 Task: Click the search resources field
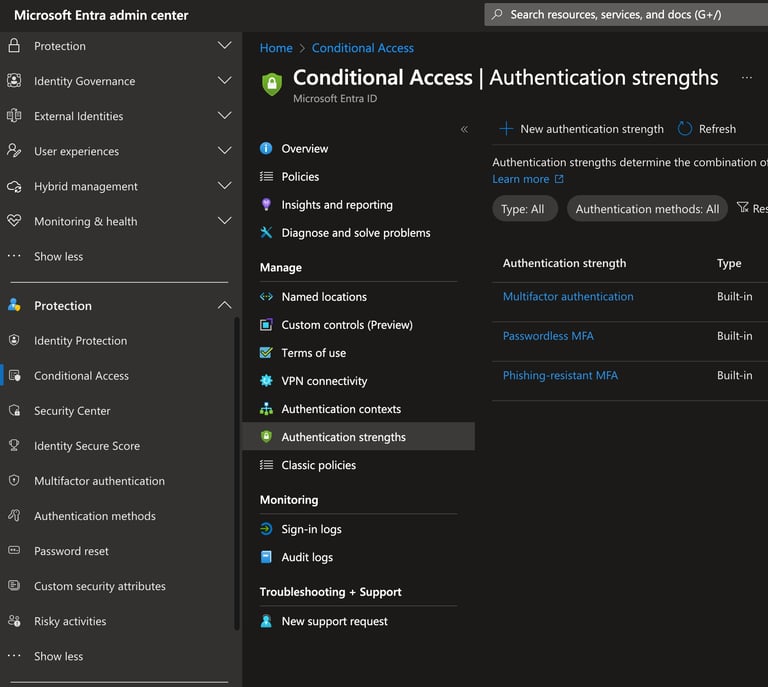pos(626,15)
